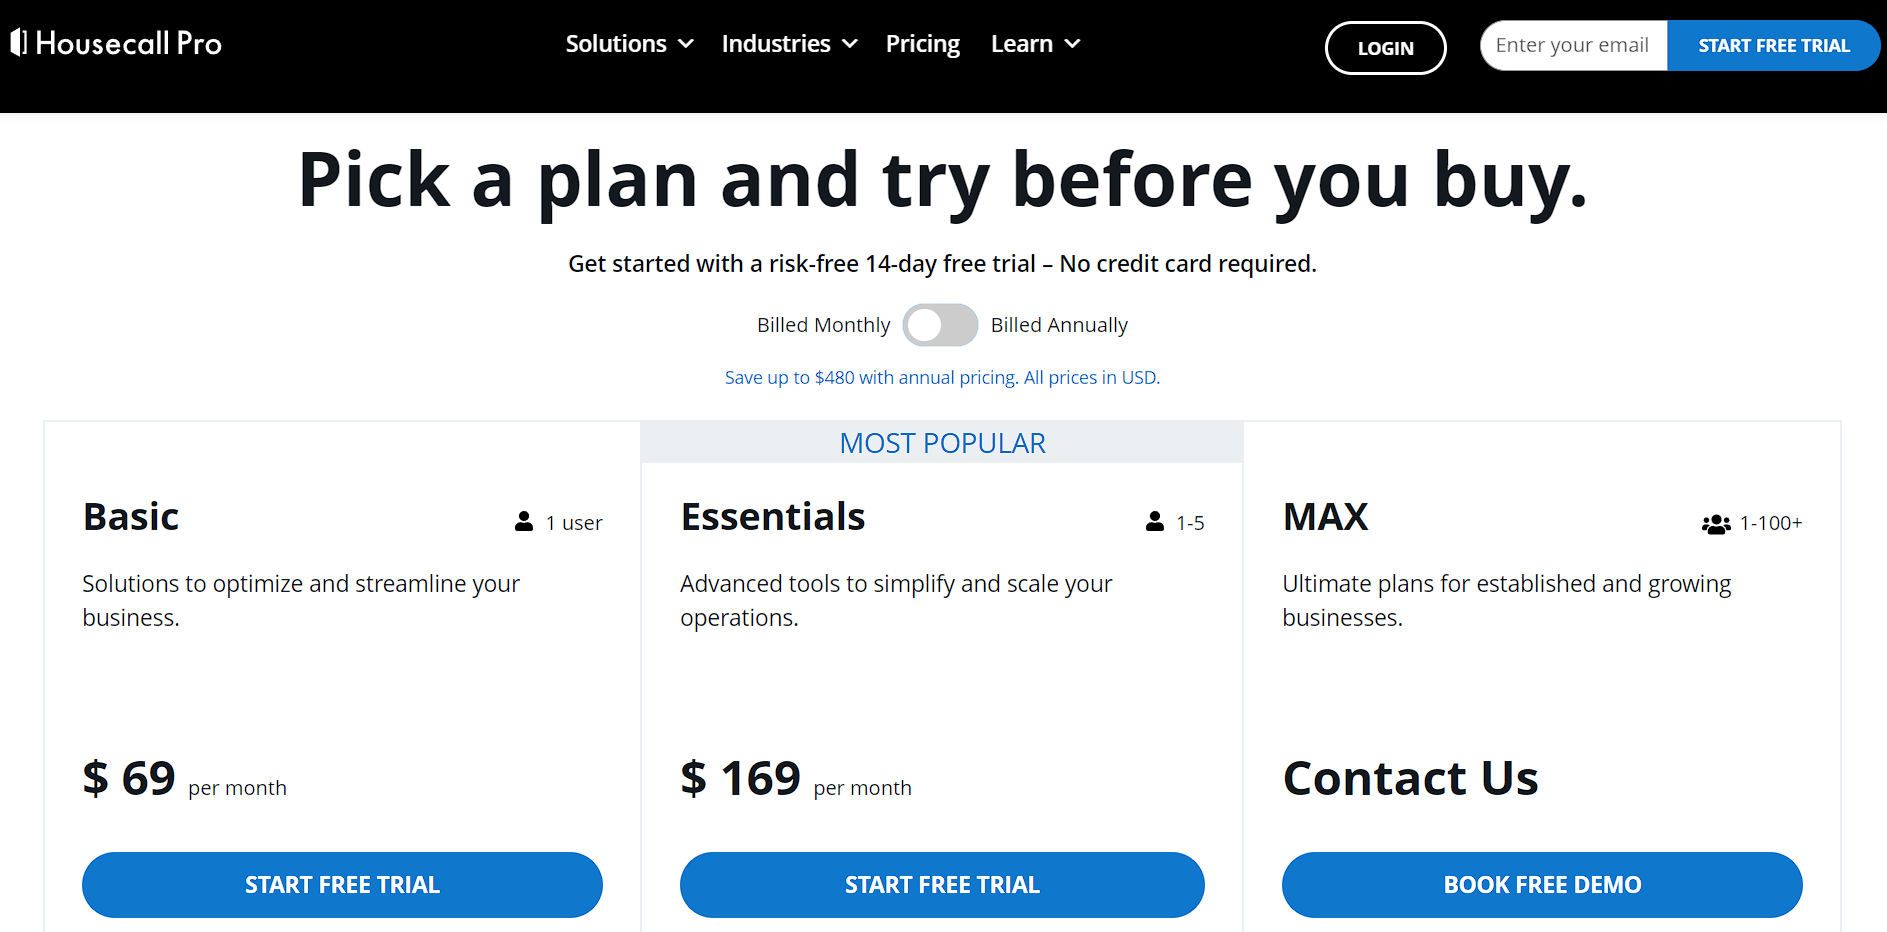The height and width of the screenshot is (932, 1887).
Task: Click the Enter your email input field
Action: click(1573, 45)
